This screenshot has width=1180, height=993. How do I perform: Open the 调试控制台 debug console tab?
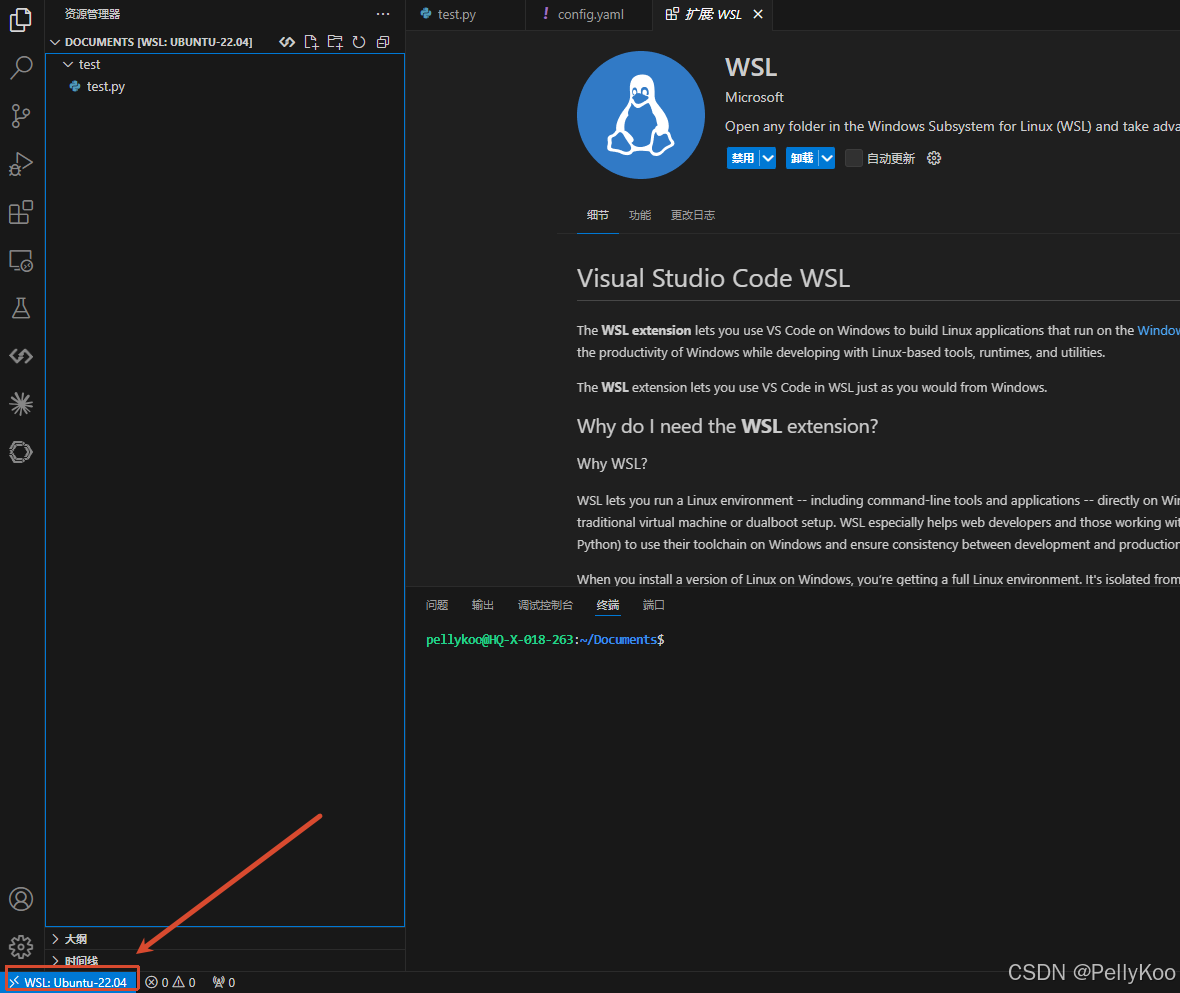pyautogui.click(x=545, y=605)
